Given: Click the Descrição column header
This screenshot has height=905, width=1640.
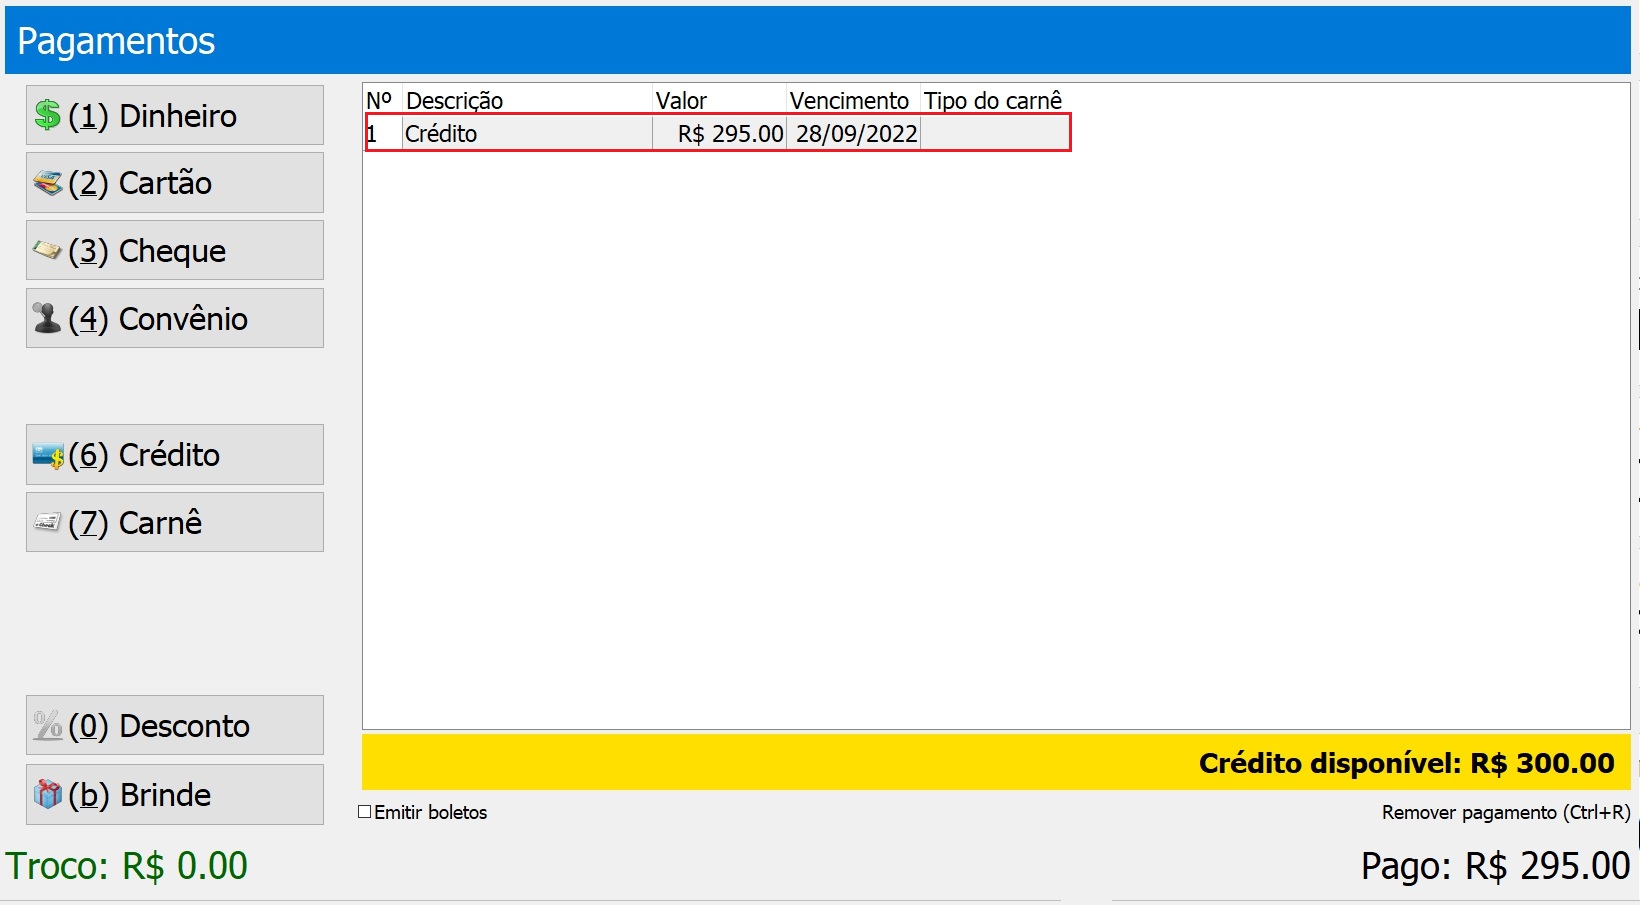Looking at the screenshot, I should [x=455, y=100].
